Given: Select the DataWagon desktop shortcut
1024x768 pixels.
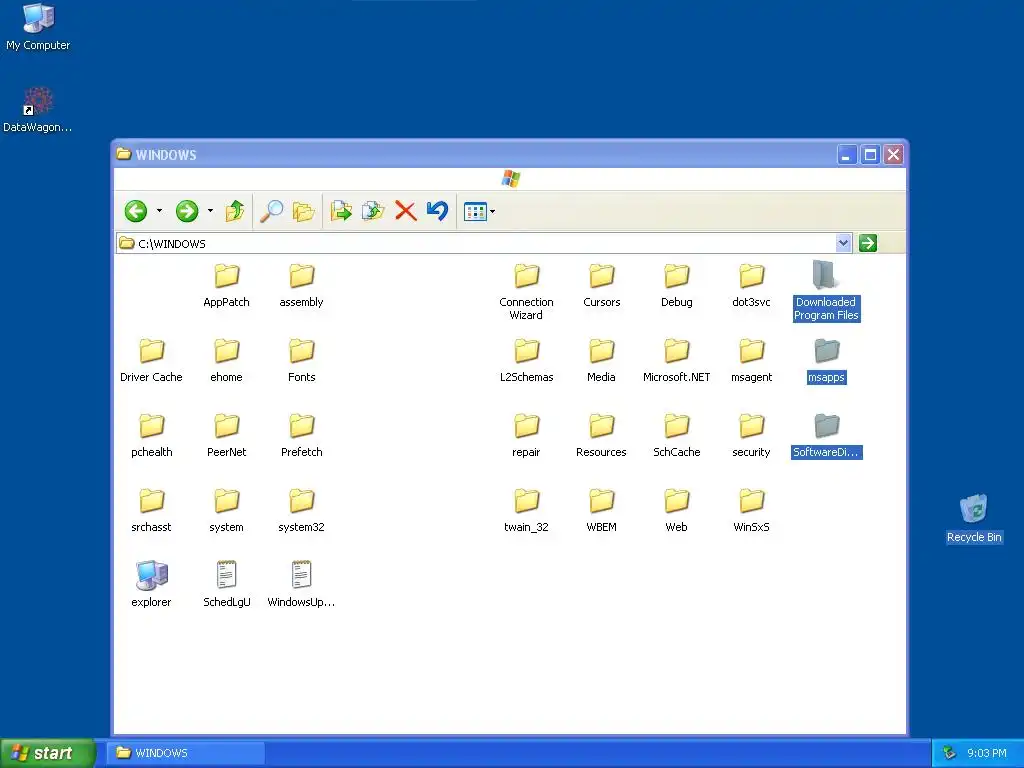Looking at the screenshot, I should [38, 110].
